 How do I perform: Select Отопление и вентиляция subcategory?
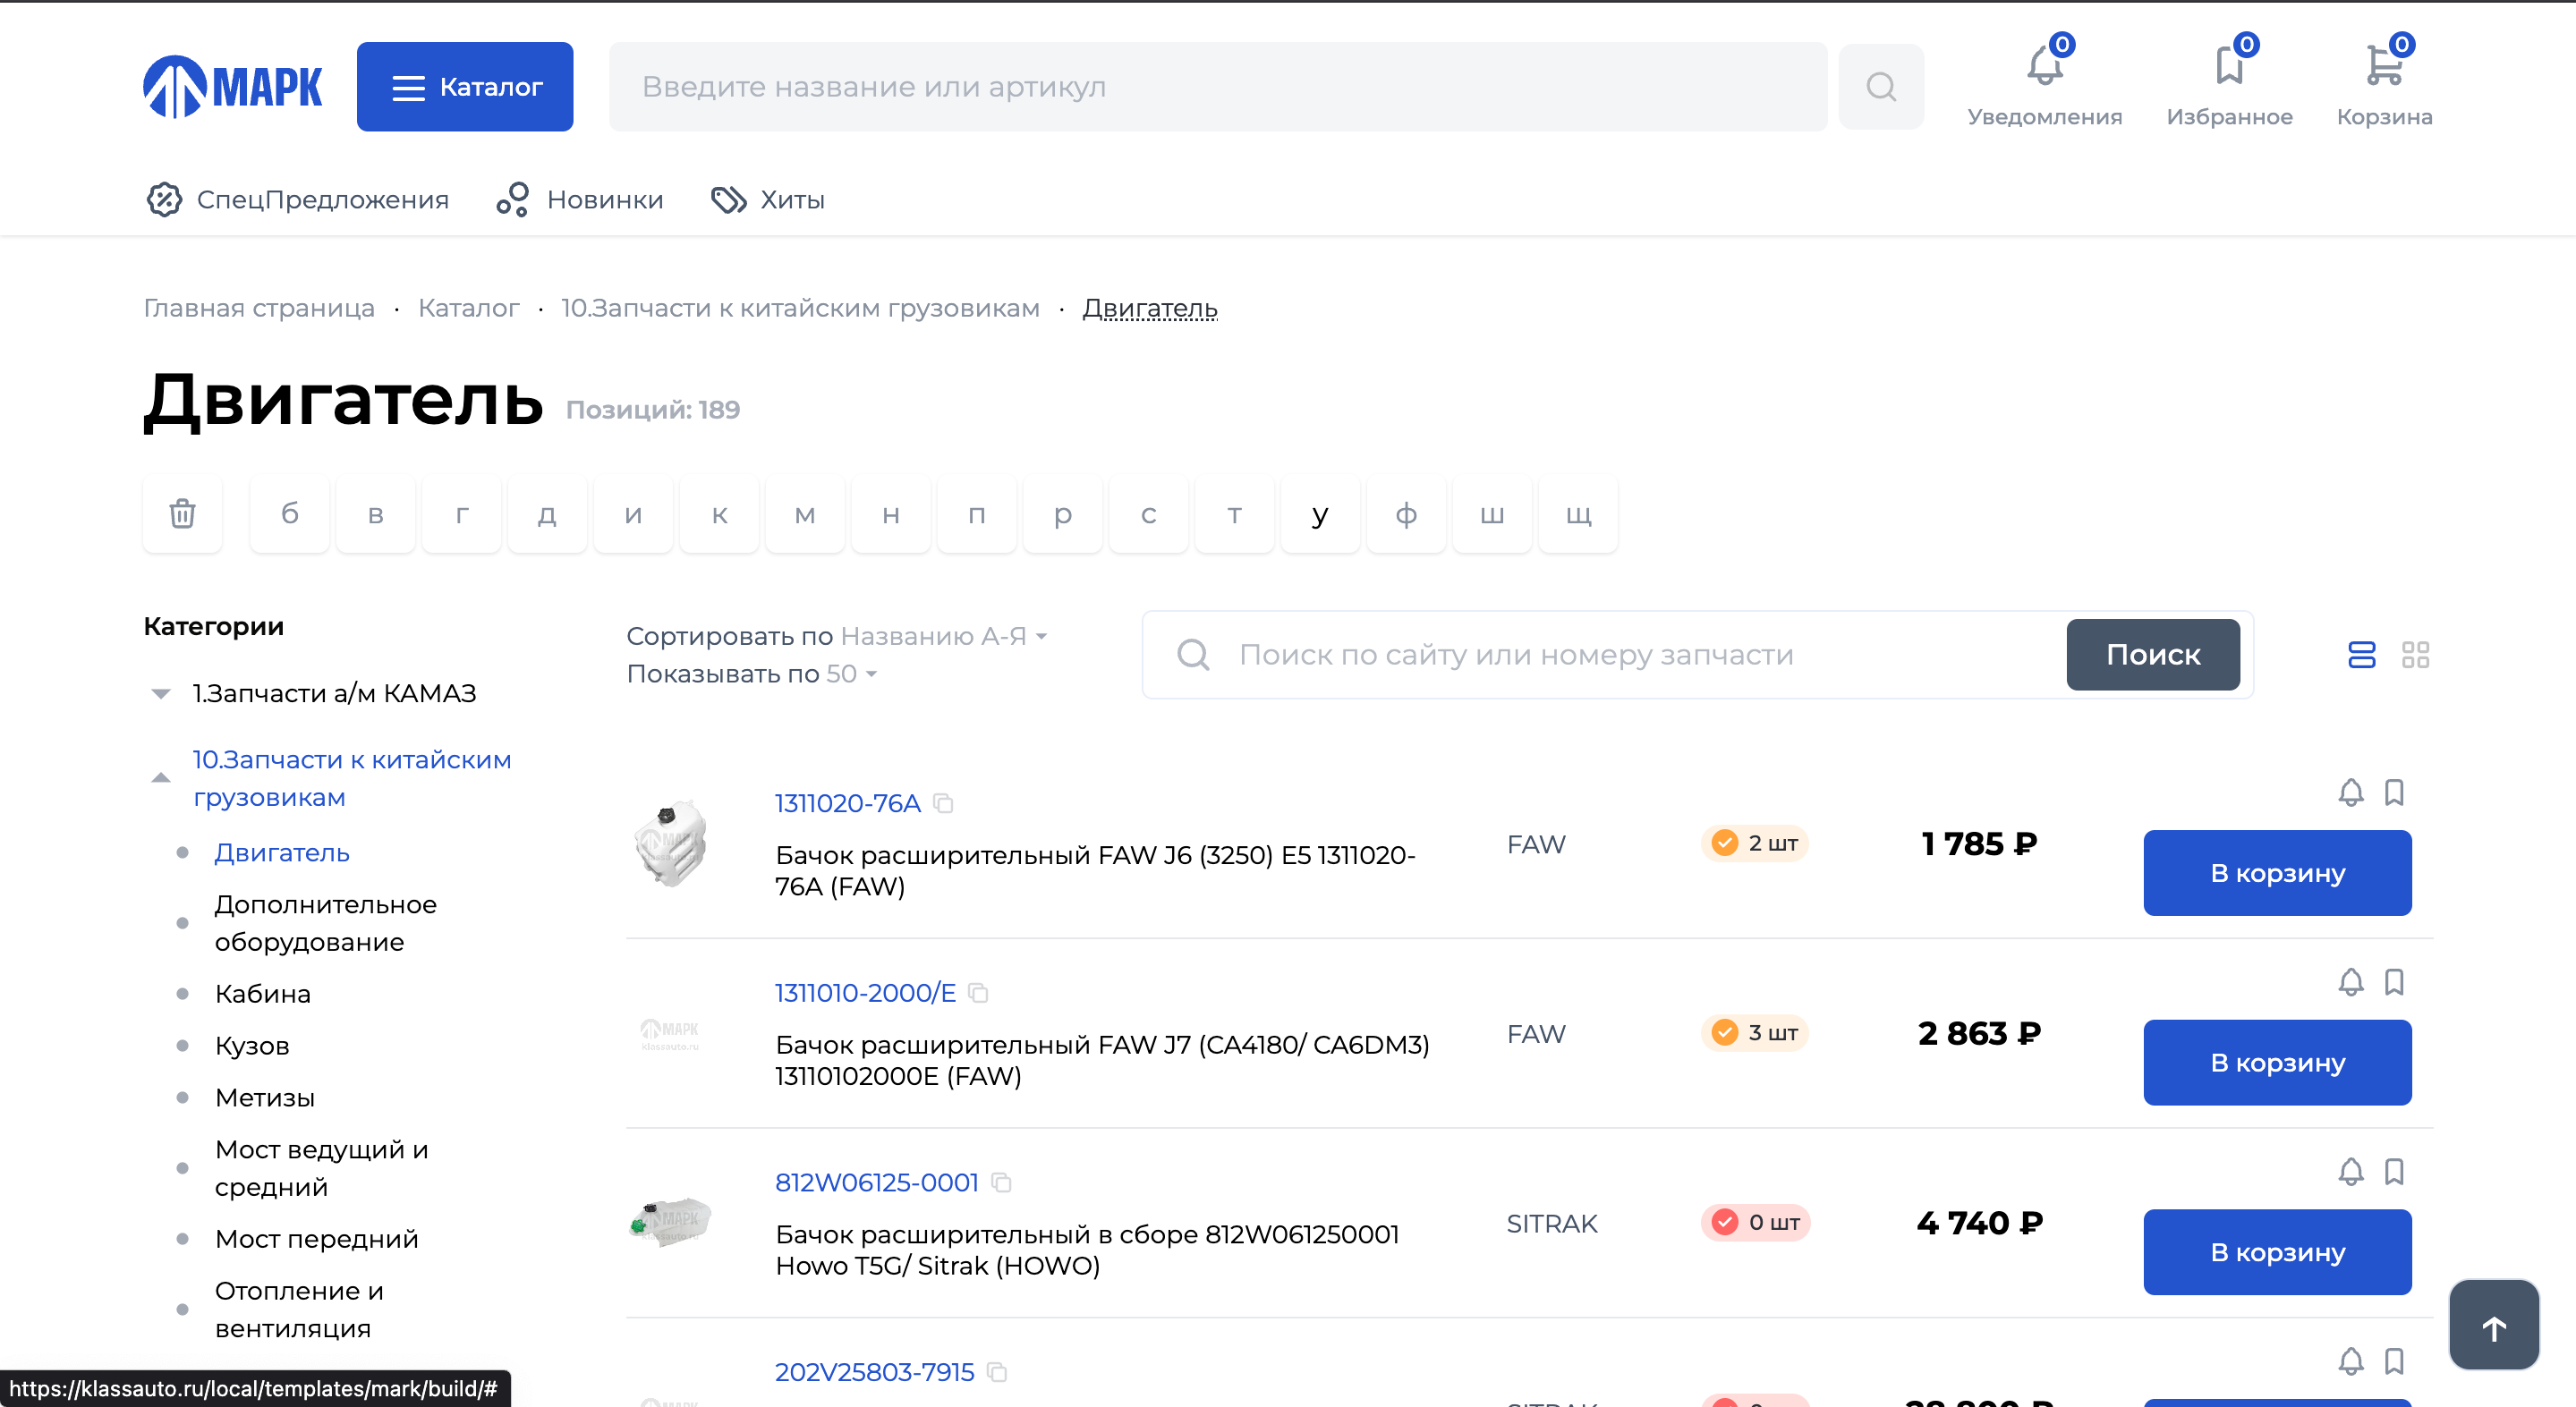pyautogui.click(x=299, y=1309)
